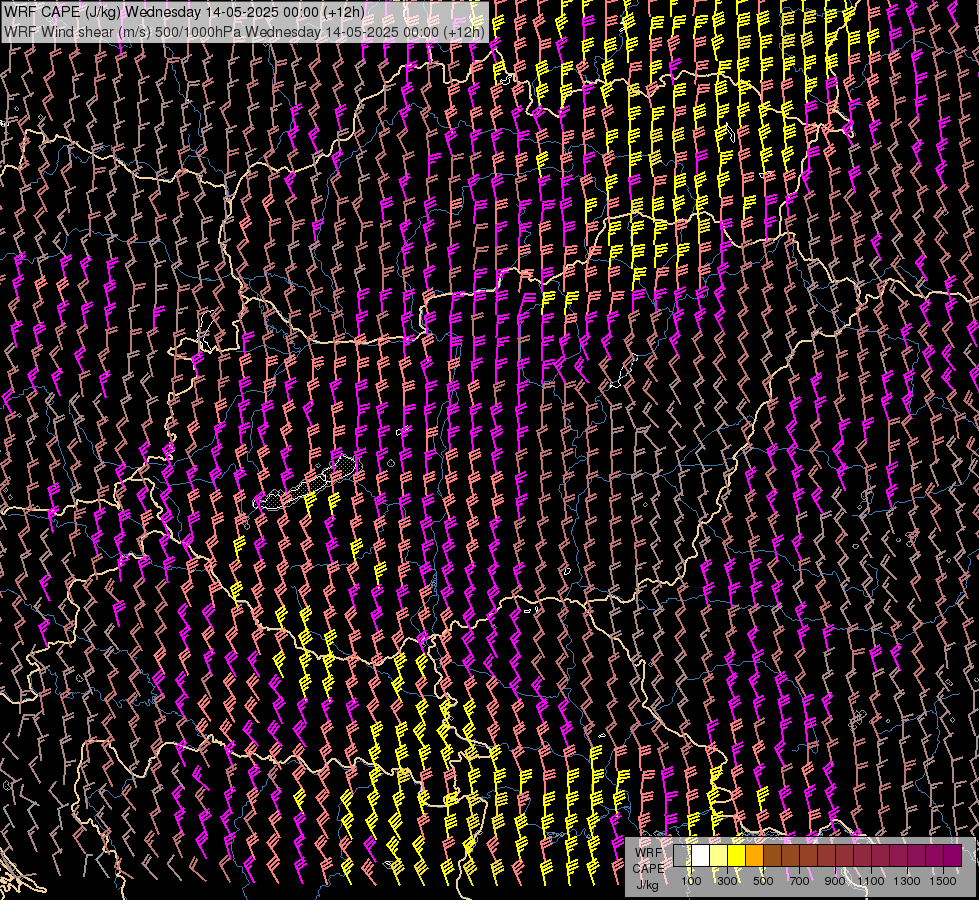Select the bright yellow CAPE legend swatch

(x=737, y=855)
